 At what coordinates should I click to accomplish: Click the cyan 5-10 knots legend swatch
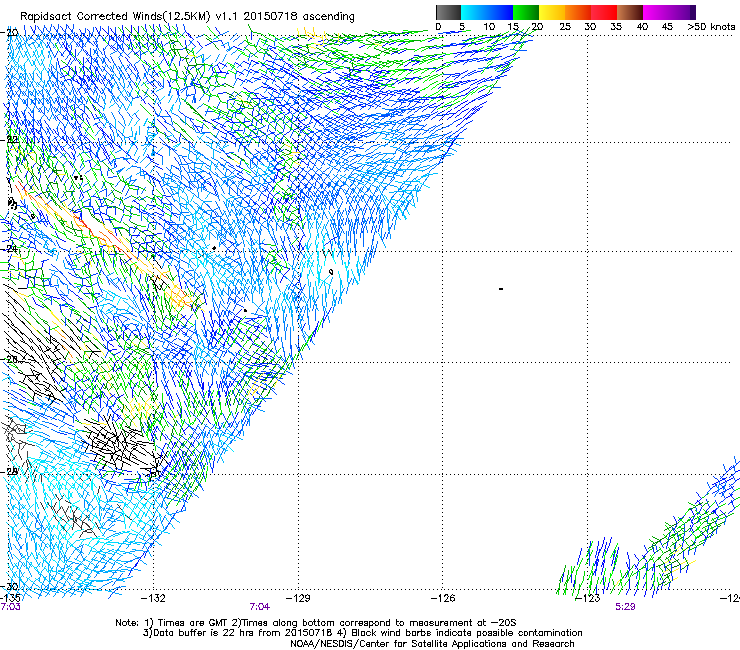[x=474, y=12]
